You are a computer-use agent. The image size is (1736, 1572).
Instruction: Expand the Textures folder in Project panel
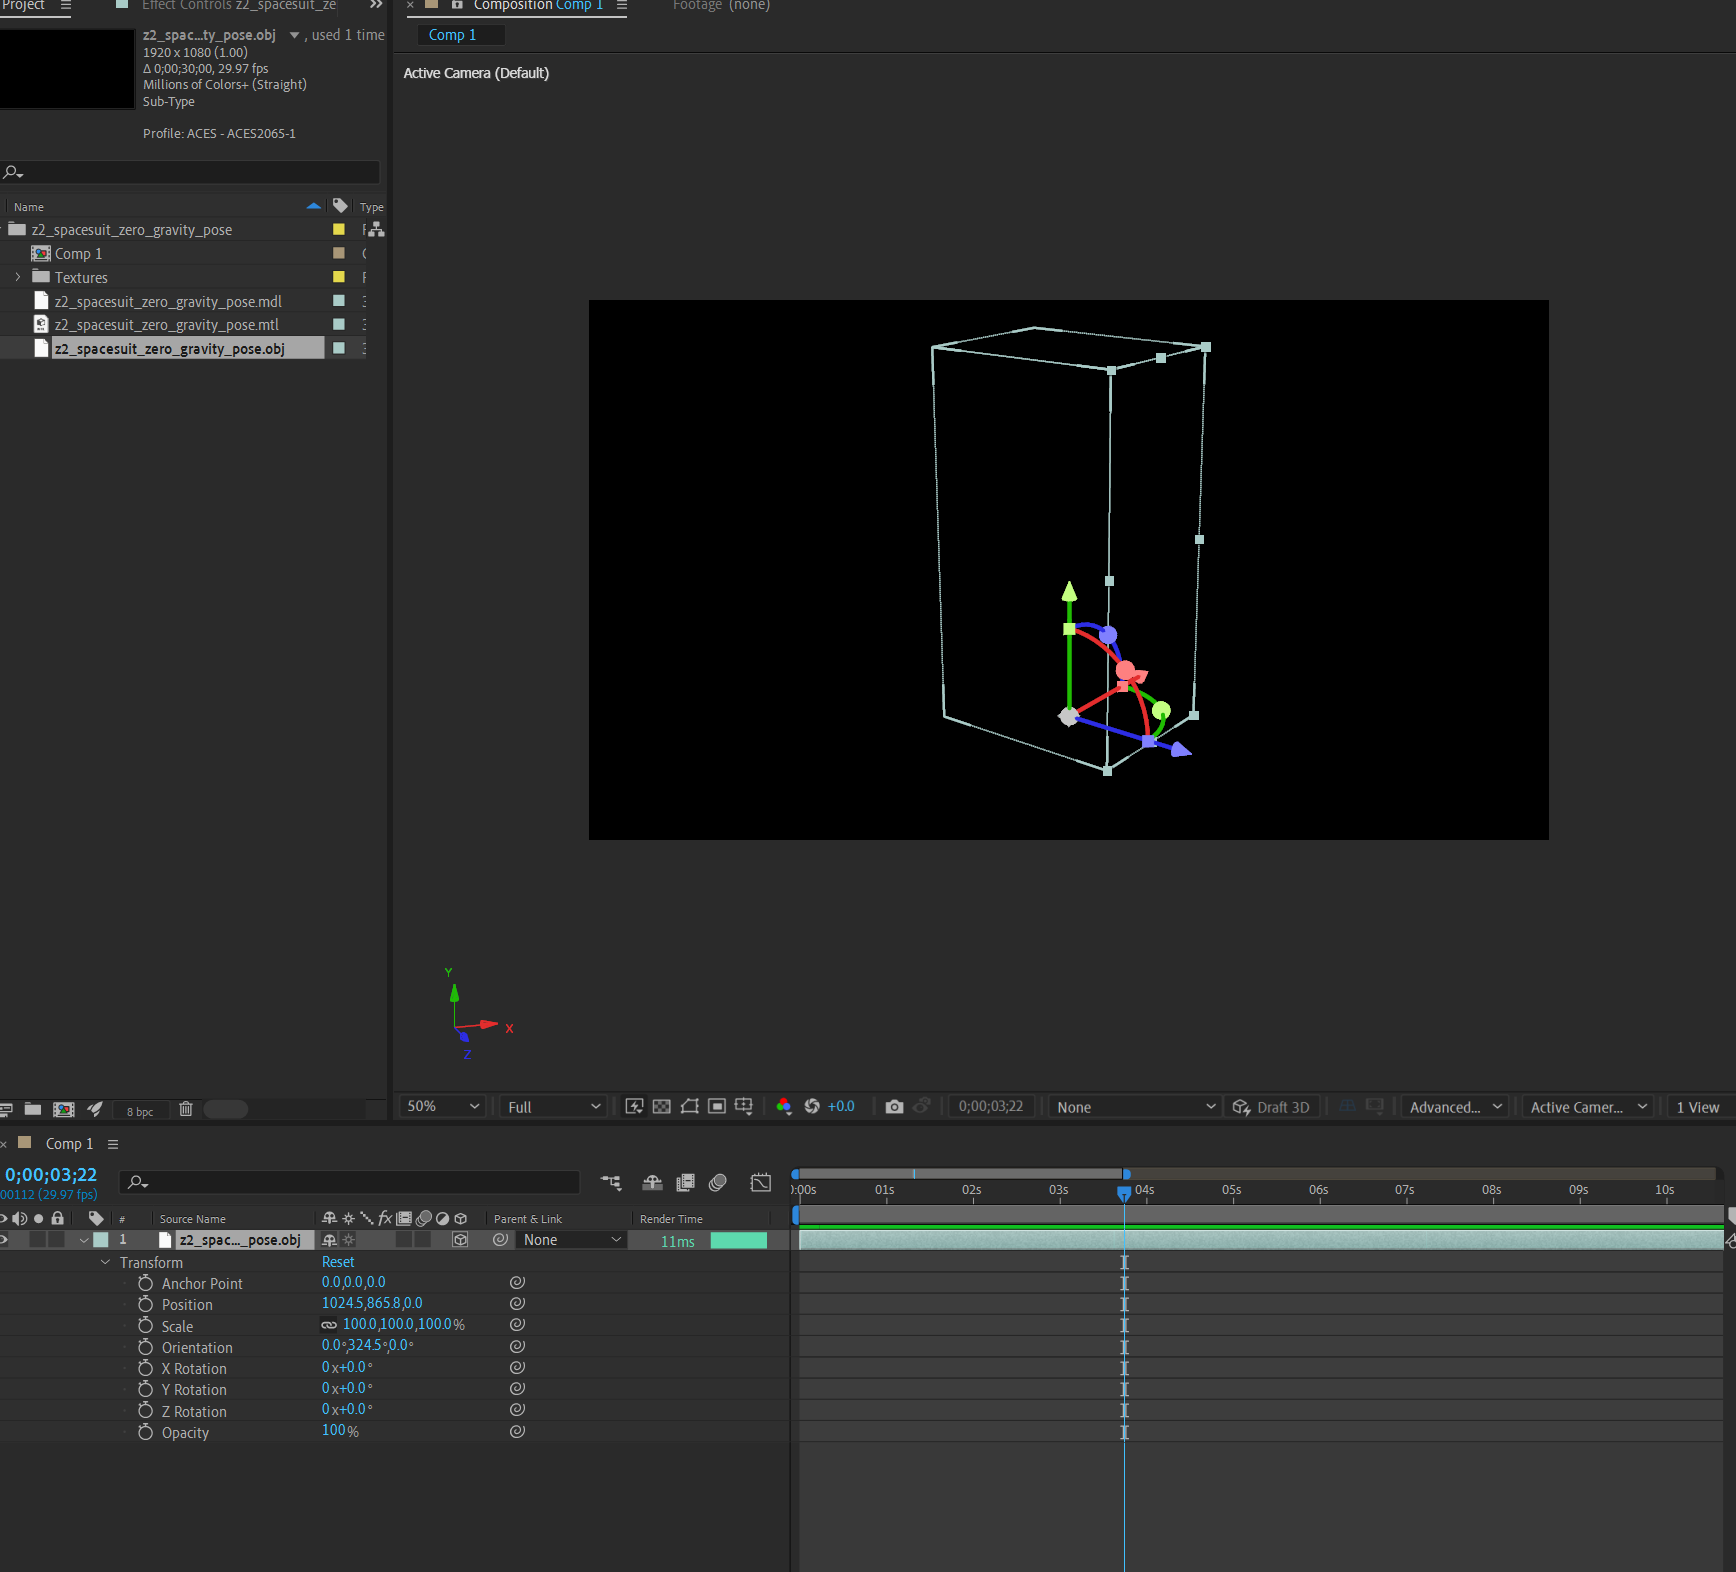17,277
